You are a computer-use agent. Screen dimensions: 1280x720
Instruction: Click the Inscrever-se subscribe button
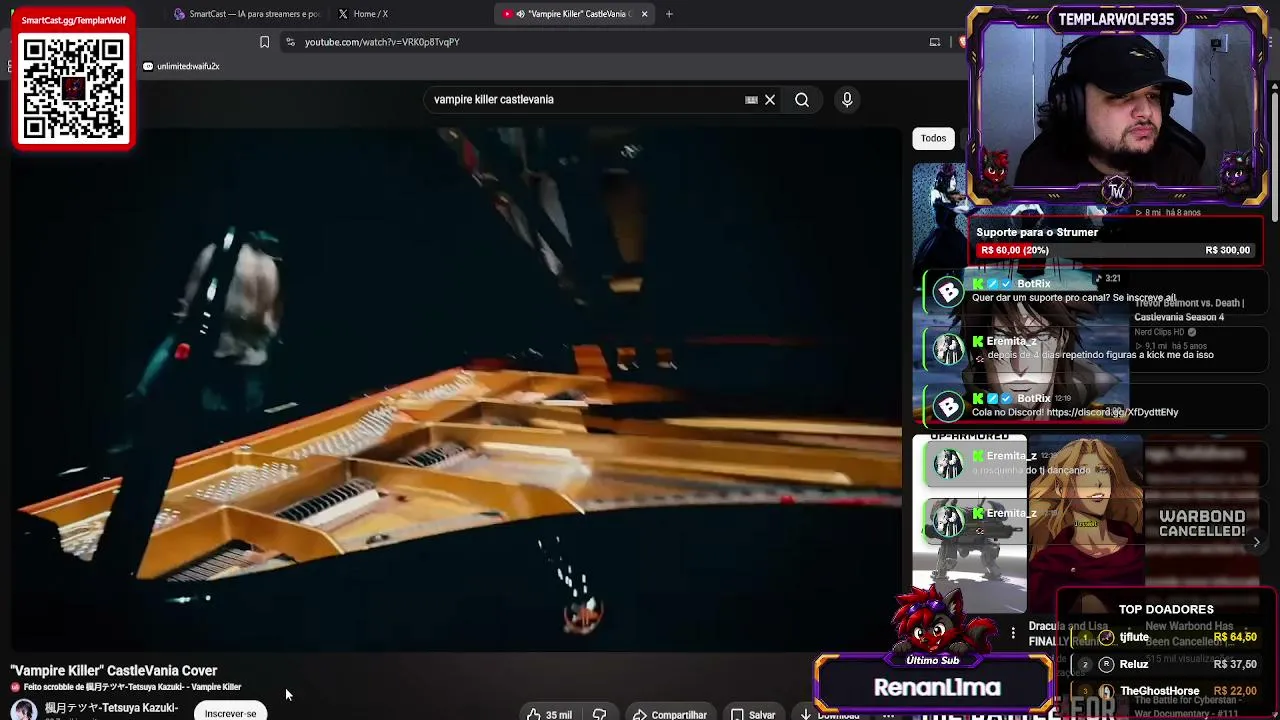click(x=231, y=713)
